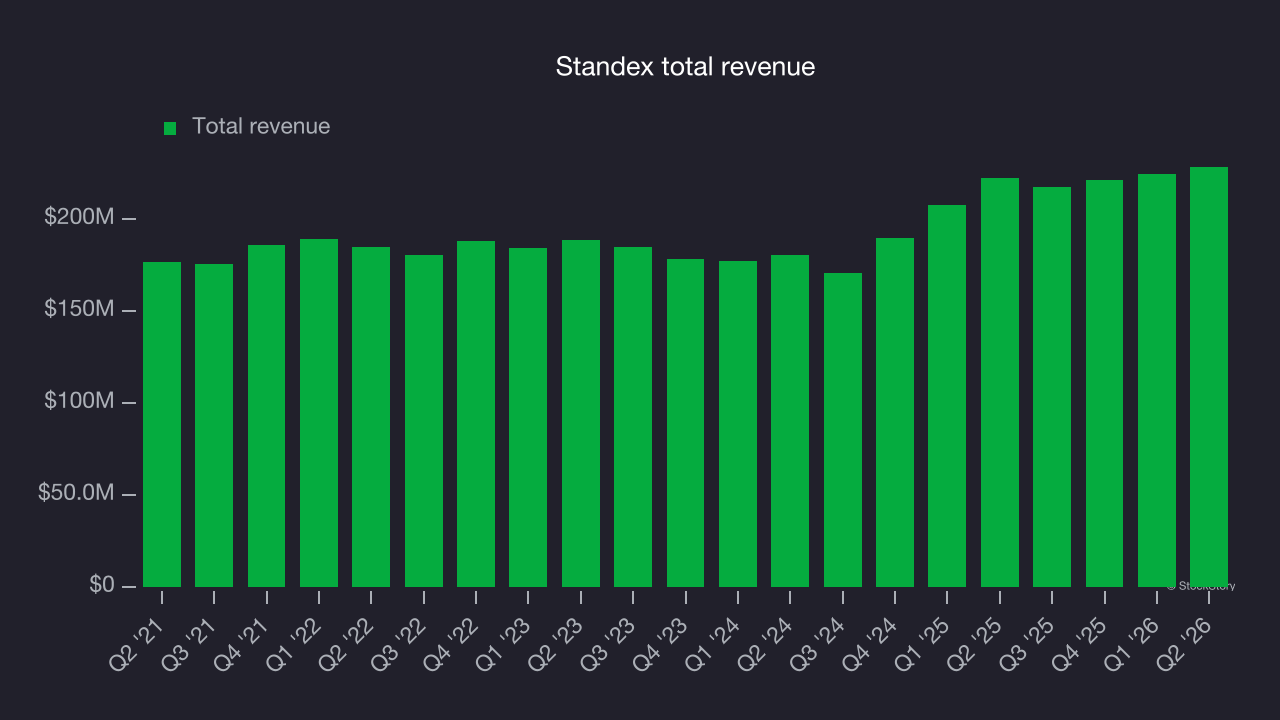1280x720 pixels.
Task: Select the Q2 '26 revenue bar
Action: [1209, 377]
